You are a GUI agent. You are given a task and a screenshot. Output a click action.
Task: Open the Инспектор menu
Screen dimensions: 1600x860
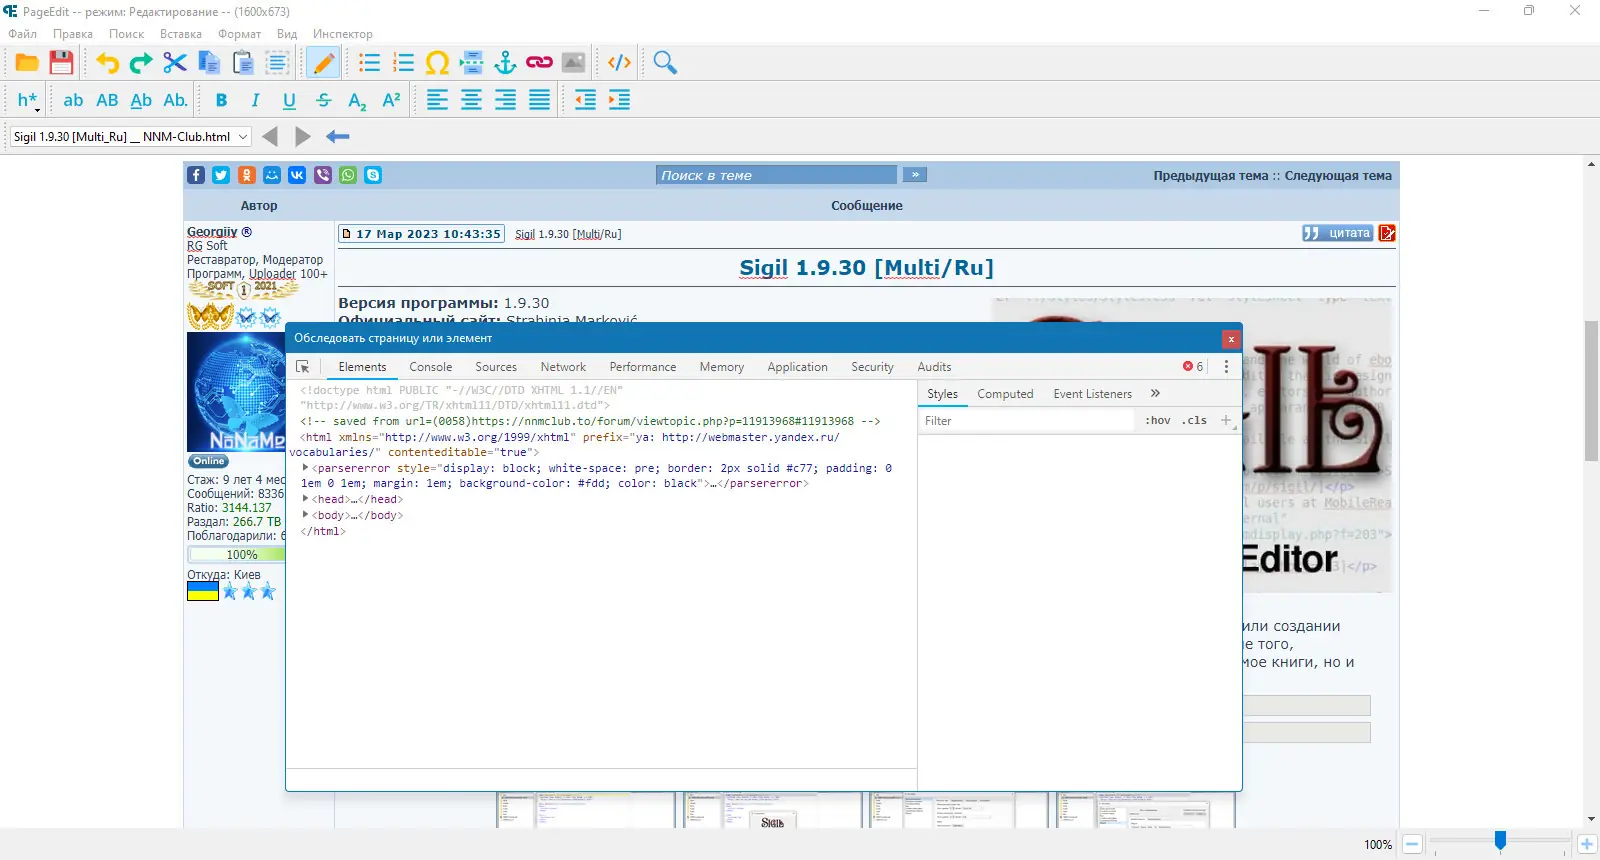click(x=342, y=34)
